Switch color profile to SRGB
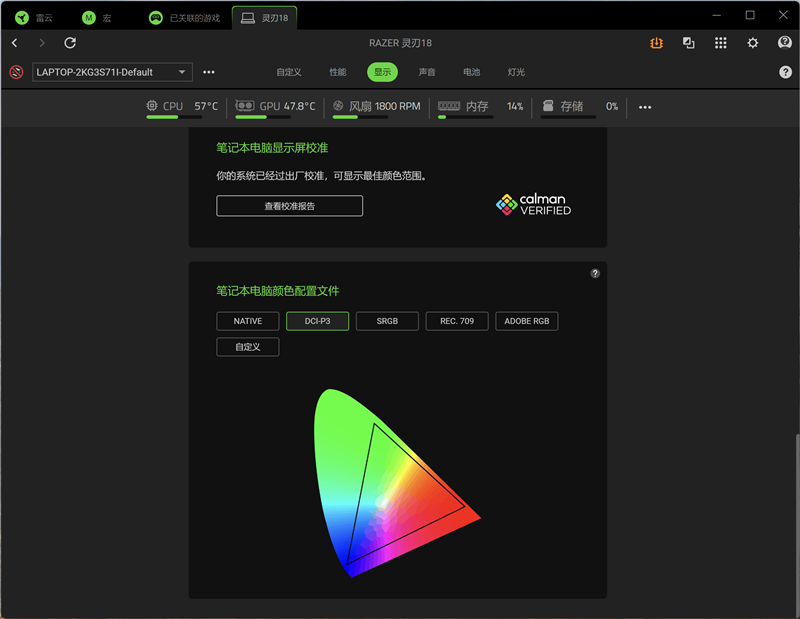This screenshot has height=619, width=800. 387,321
